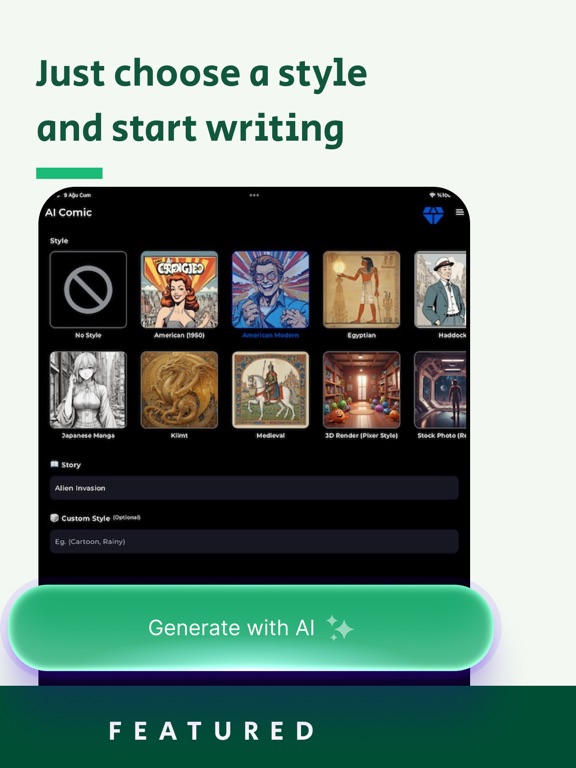Open the hamburger menu icon
This screenshot has height=768, width=576.
[x=459, y=212]
